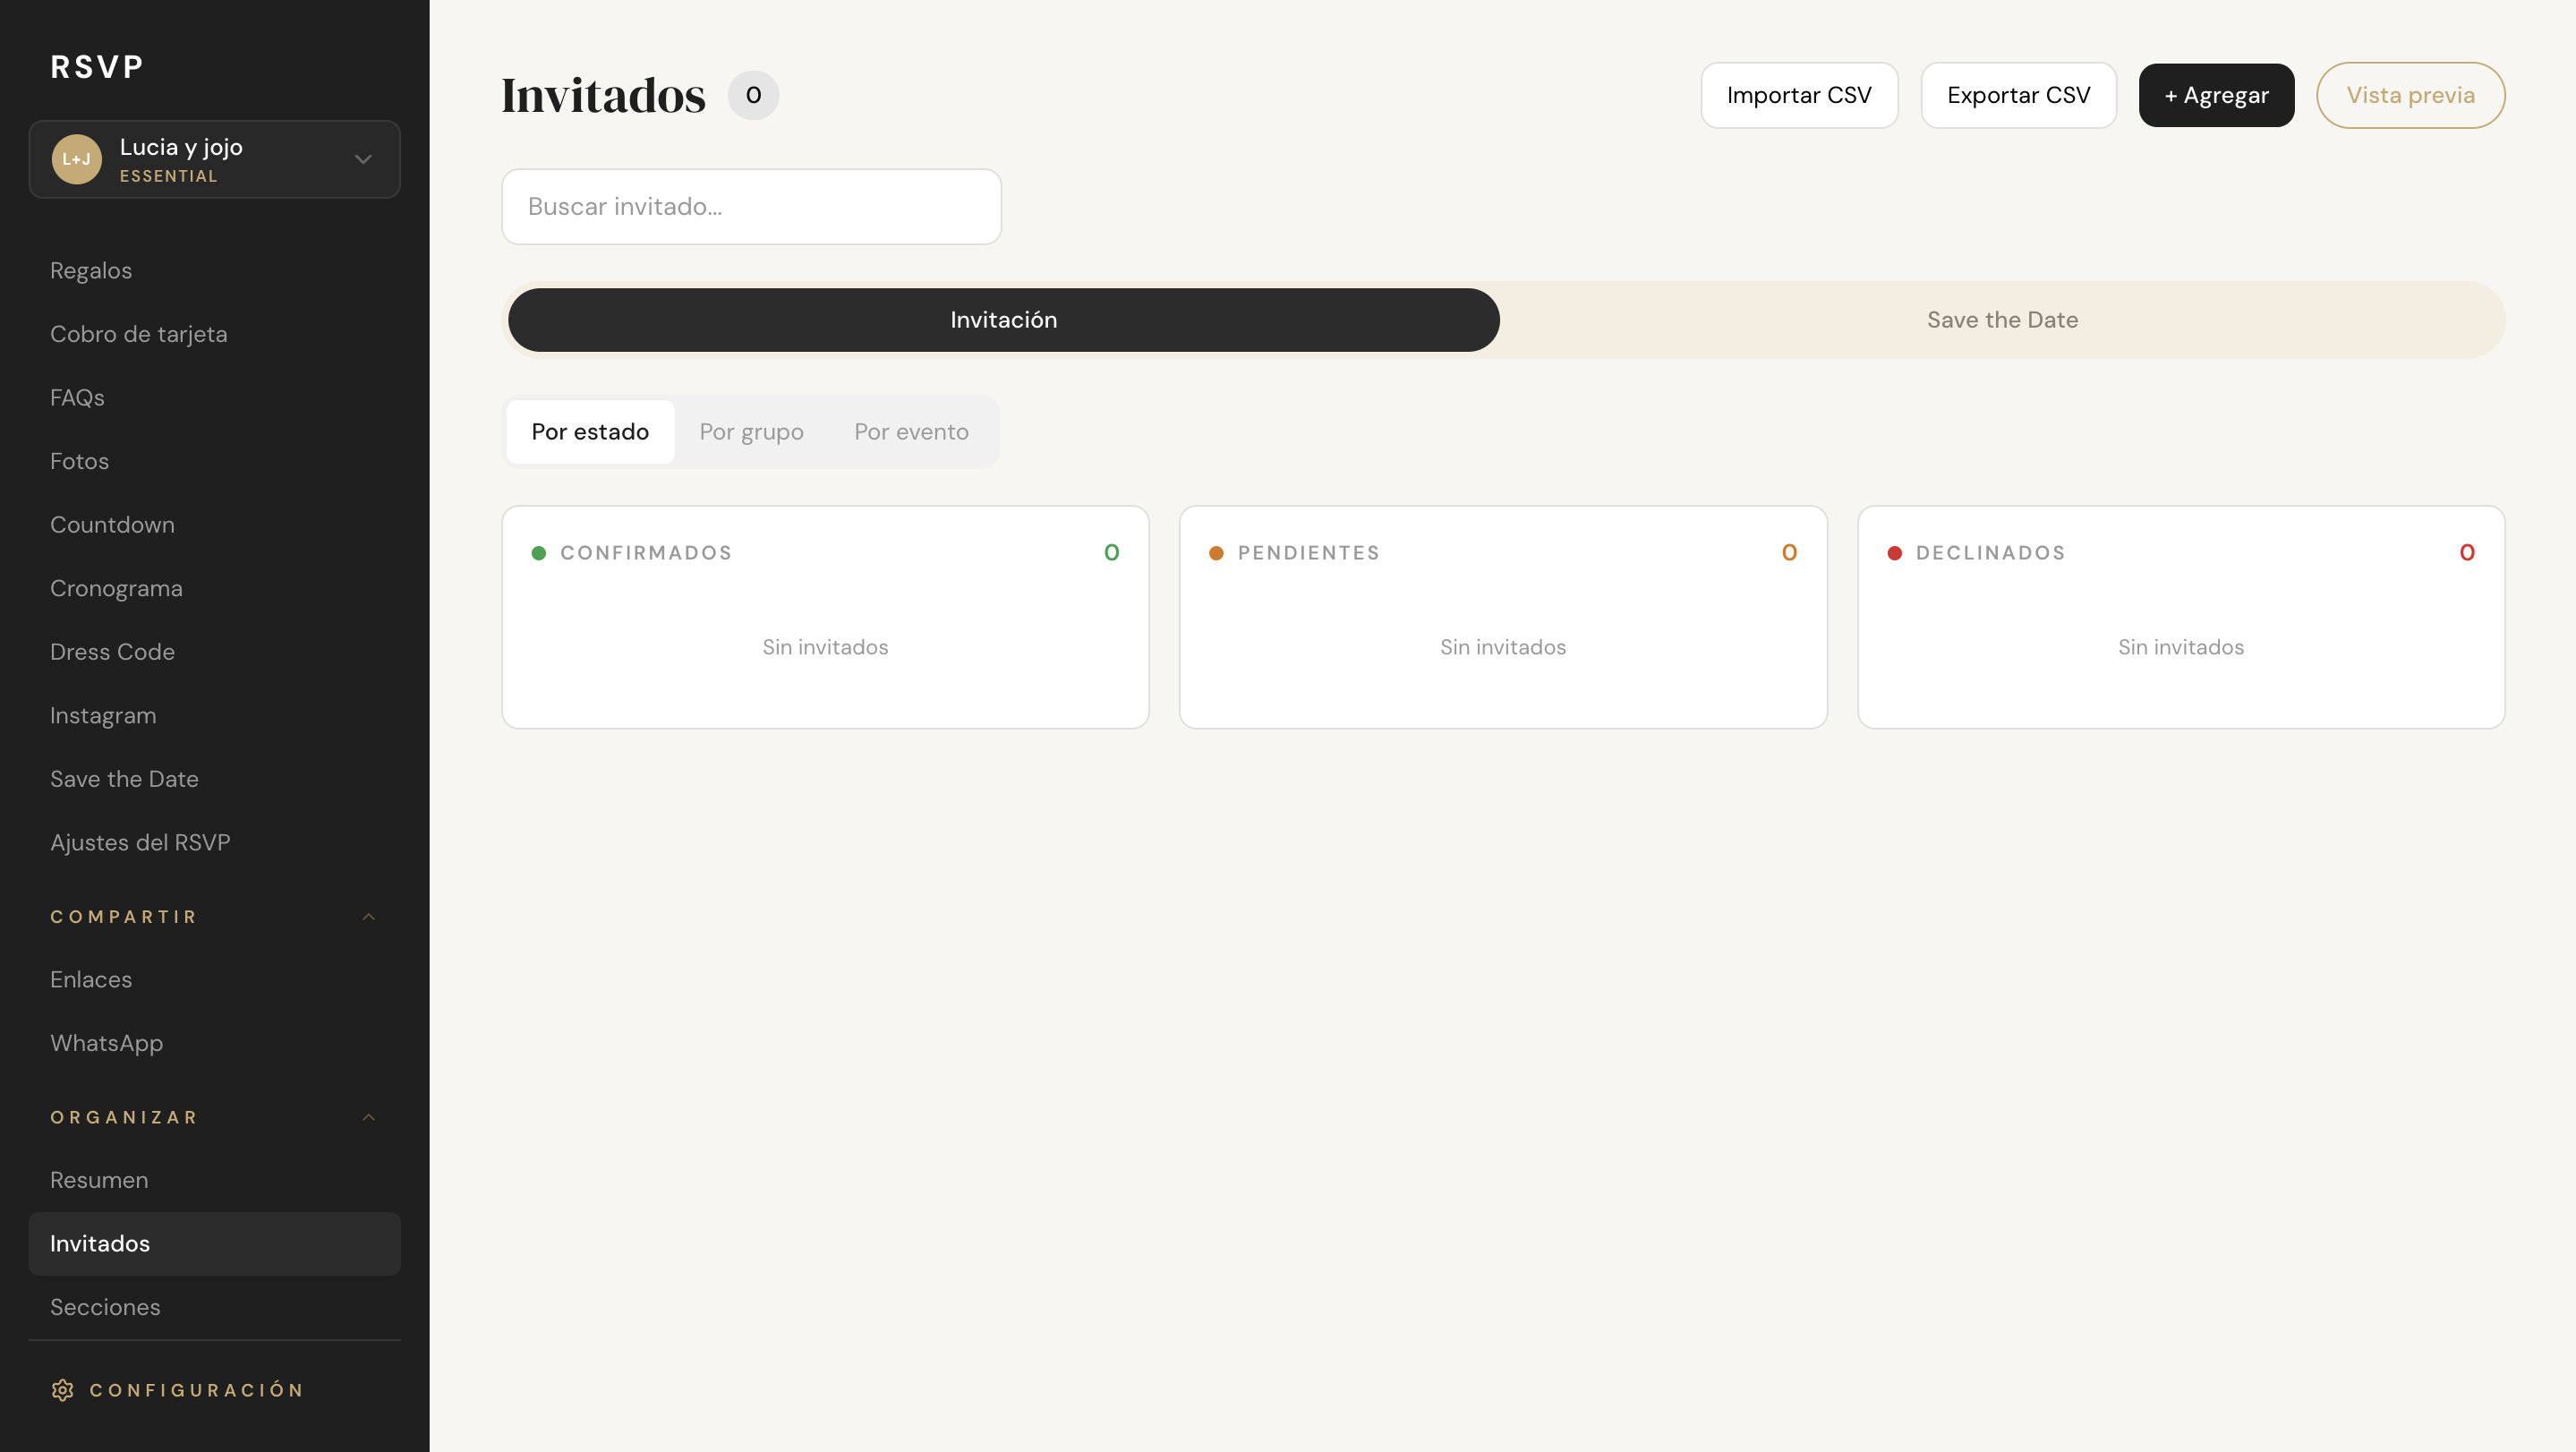Click the ORGANIZAR section heading
The width and height of the screenshot is (2576, 1452).
pos(124,1117)
